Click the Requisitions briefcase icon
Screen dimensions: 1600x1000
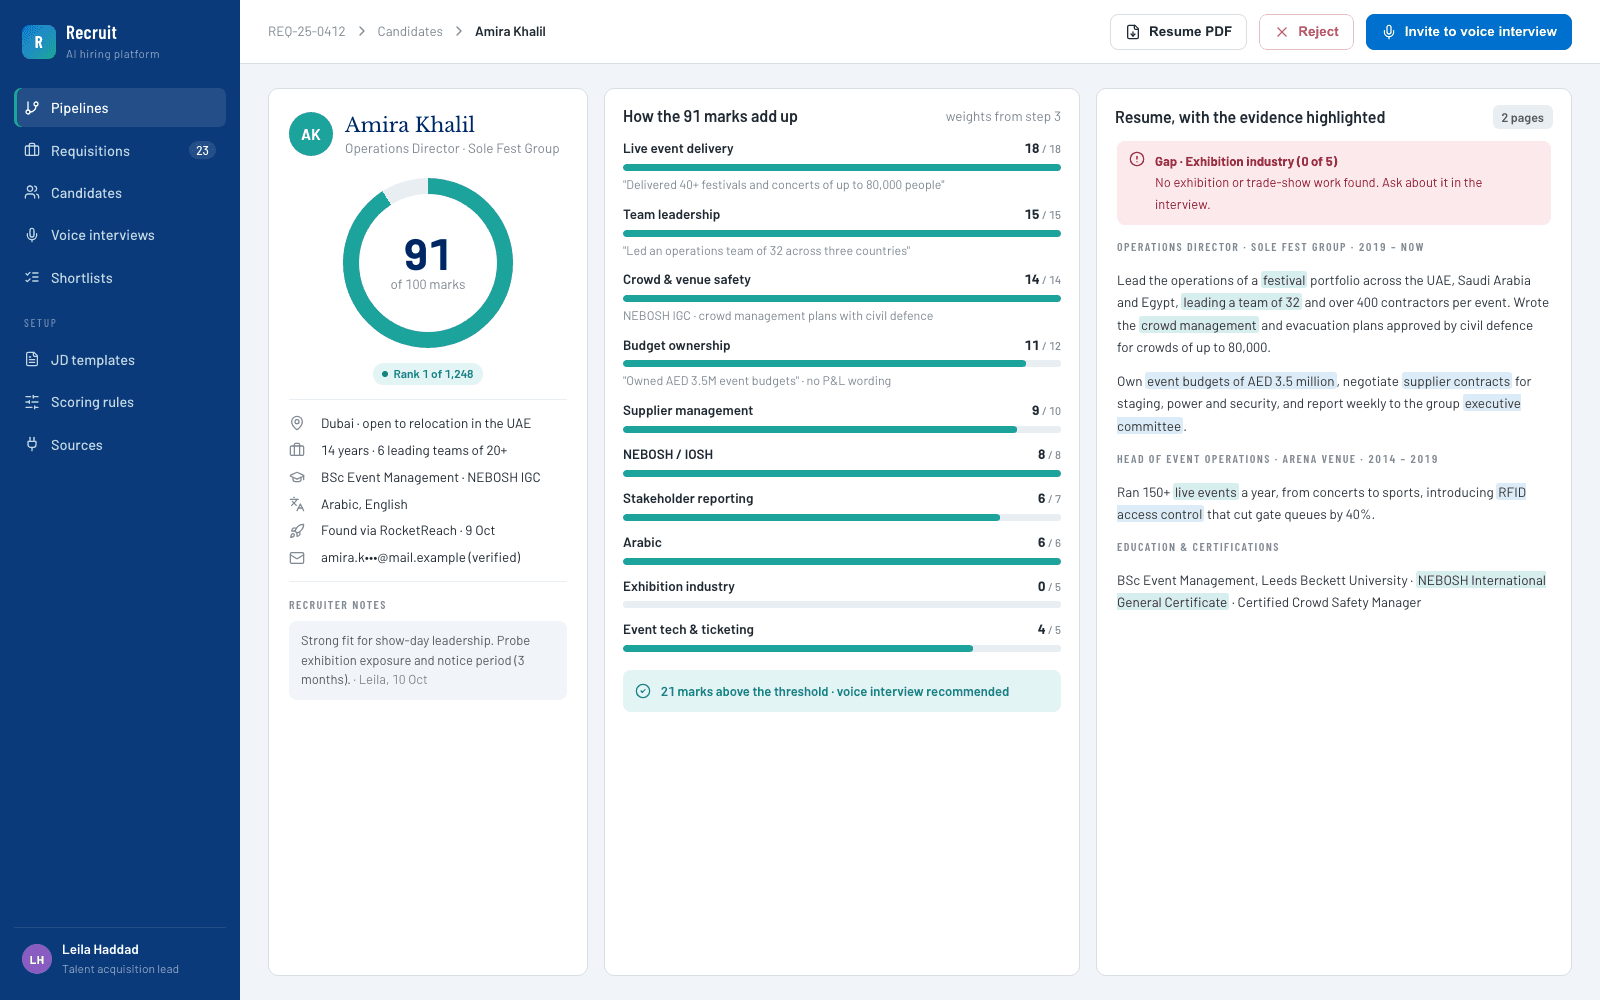[x=32, y=150]
